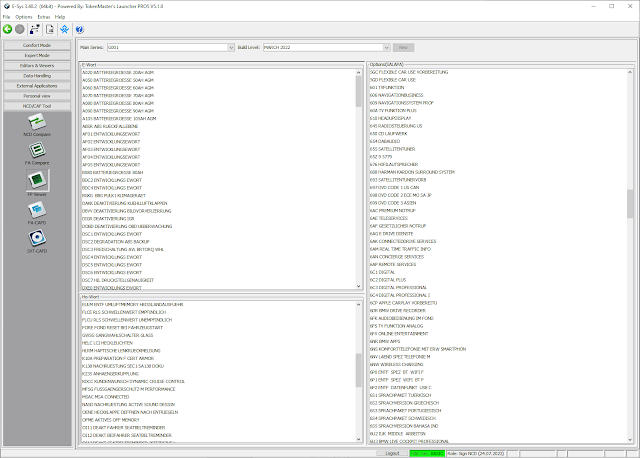Open the External Applications section
This screenshot has width=640, height=458.
pos(37,86)
